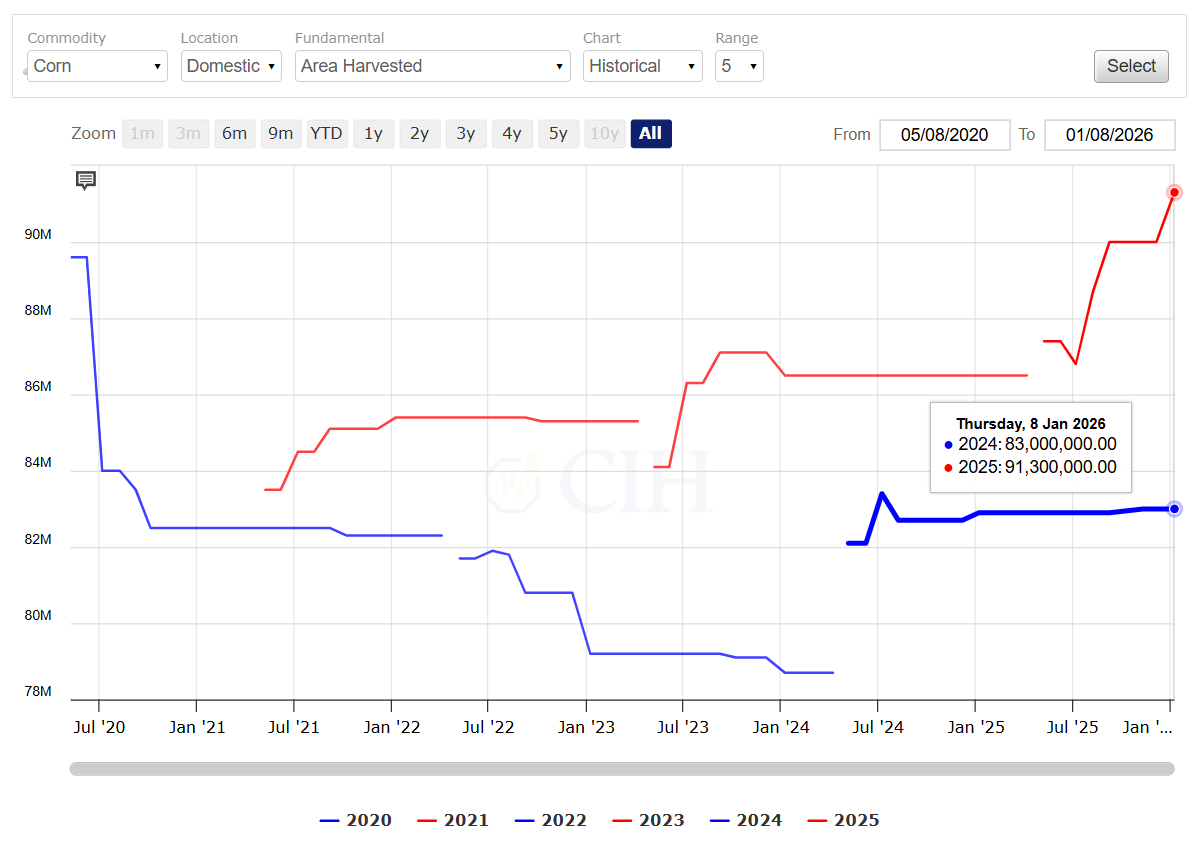Screen dimensions: 1201x844
Task: Open the Commodity dropdown showing Corn
Action: click(97, 66)
